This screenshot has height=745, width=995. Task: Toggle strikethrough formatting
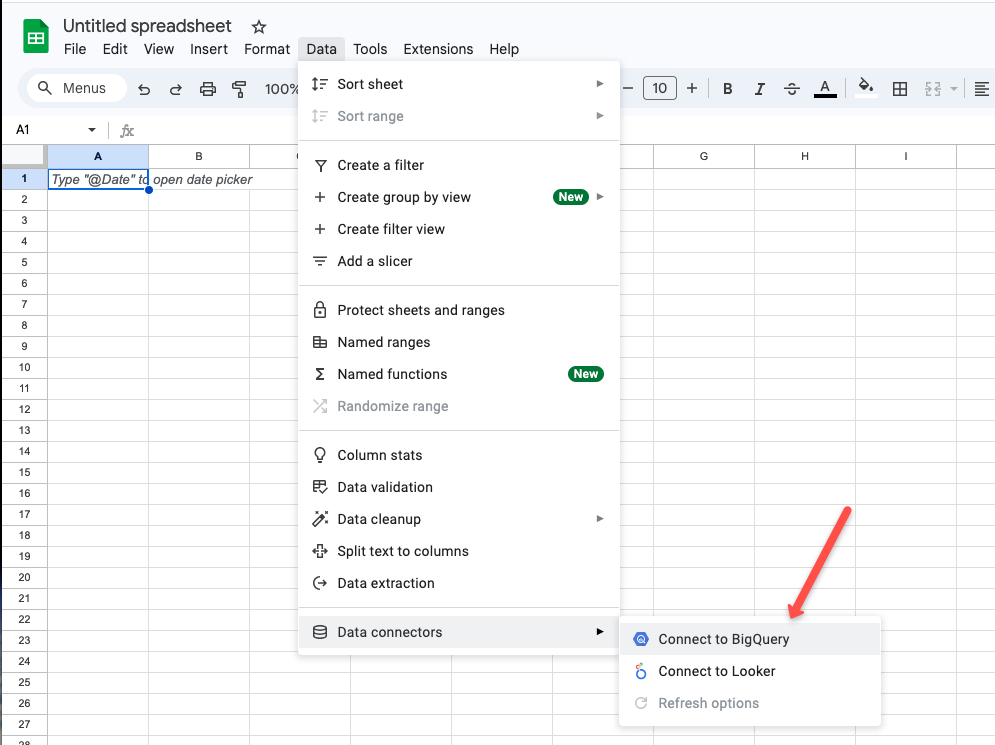tap(791, 89)
